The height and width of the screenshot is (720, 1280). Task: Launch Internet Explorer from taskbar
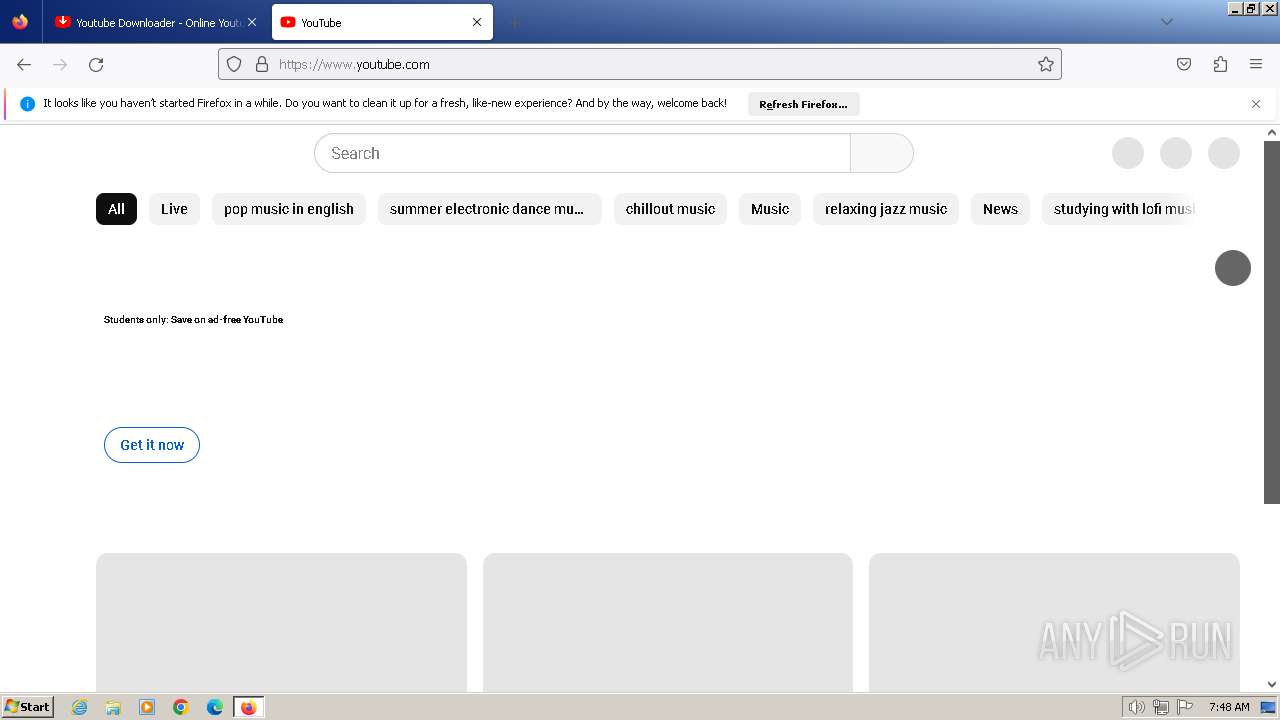(x=80, y=707)
